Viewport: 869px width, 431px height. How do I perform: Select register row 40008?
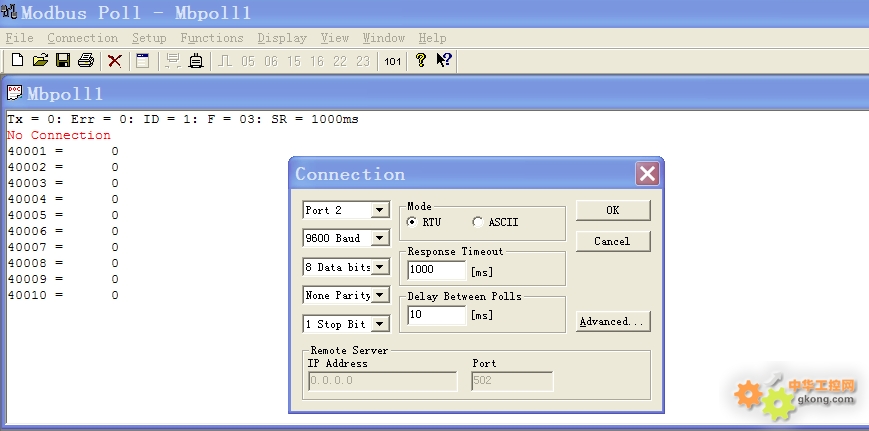click(x=63, y=263)
